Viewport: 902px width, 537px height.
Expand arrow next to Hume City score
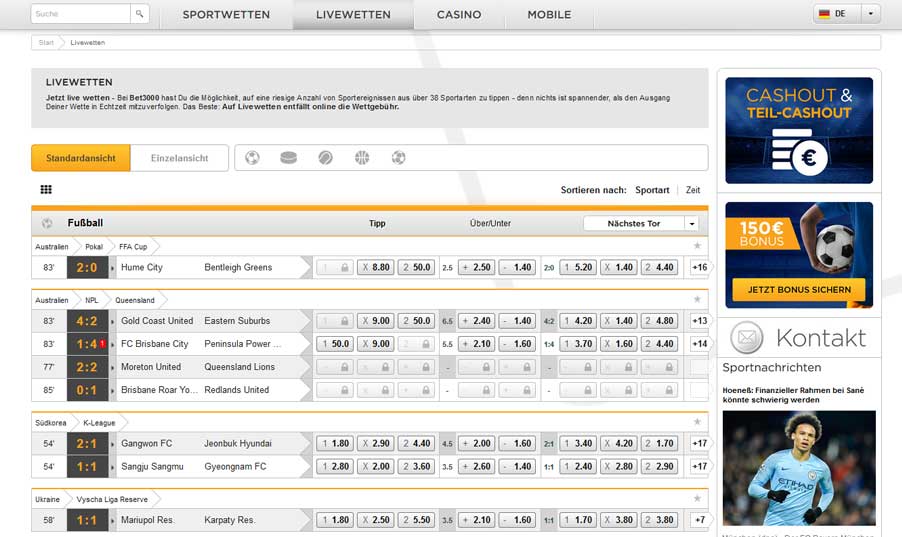tap(112, 268)
